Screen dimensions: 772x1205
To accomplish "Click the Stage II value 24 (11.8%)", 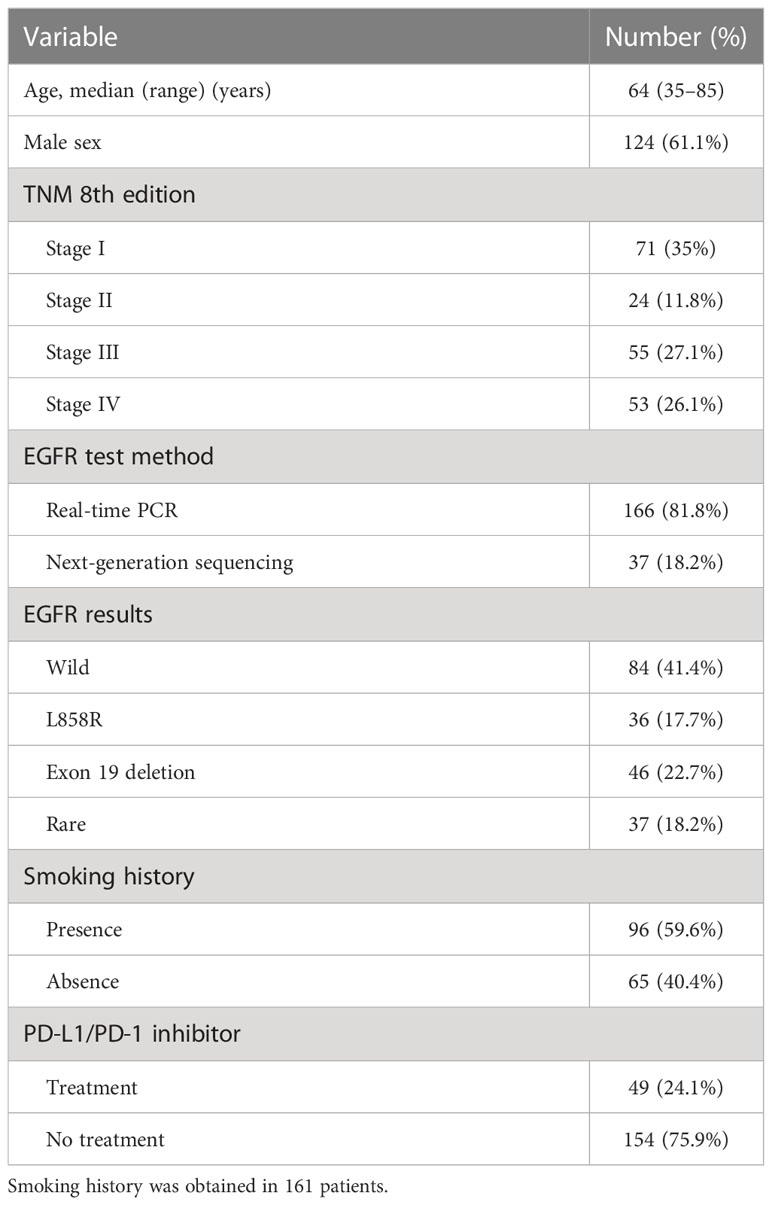I will (x=677, y=299).
